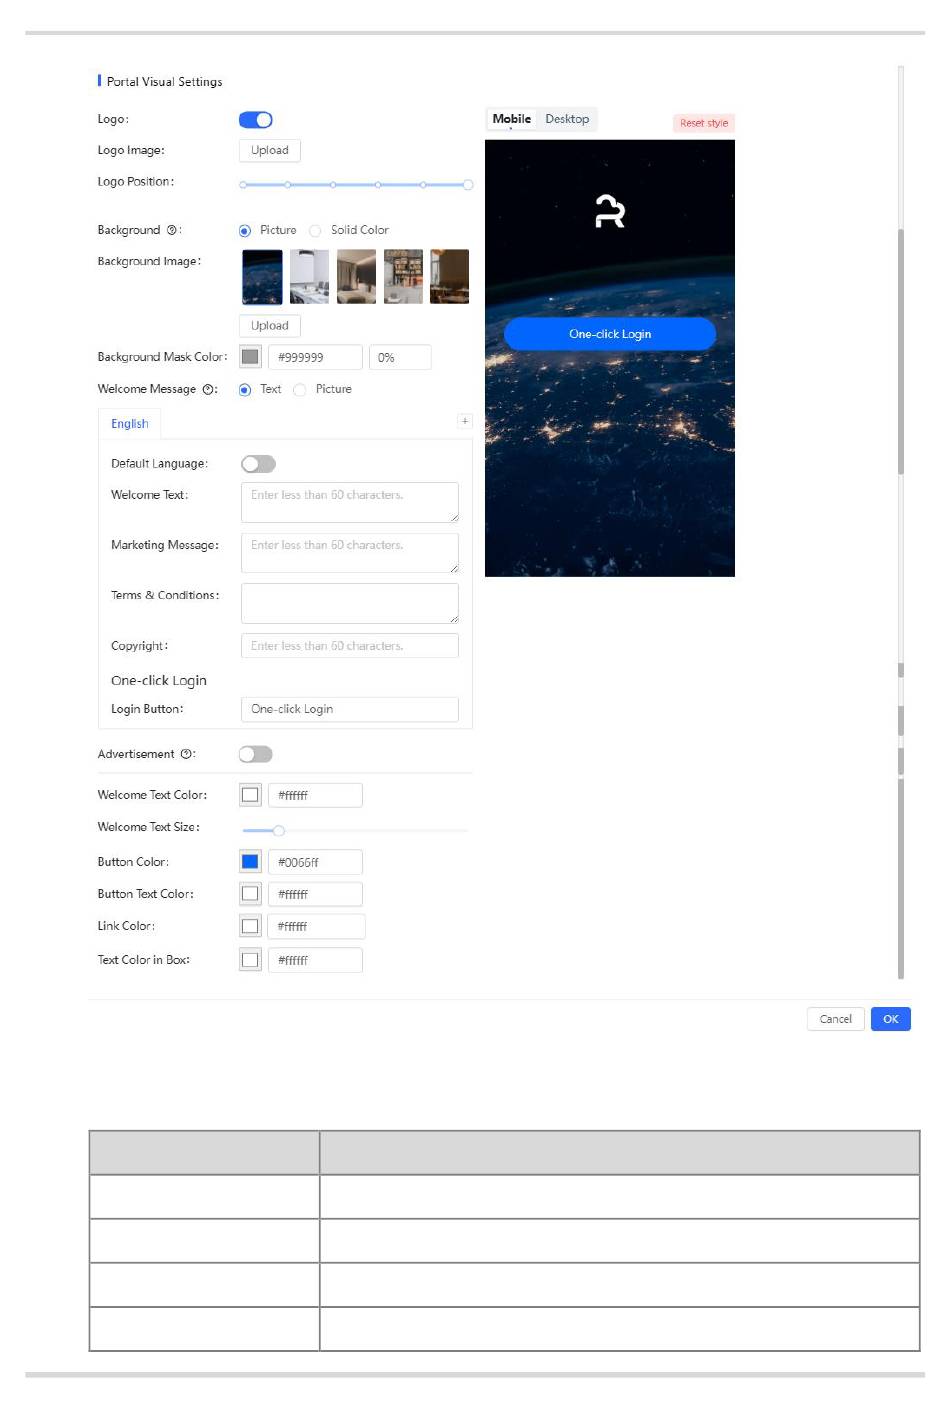The width and height of the screenshot is (950, 1408).
Task: Switch to the Desktop preview tab
Action: (567, 119)
